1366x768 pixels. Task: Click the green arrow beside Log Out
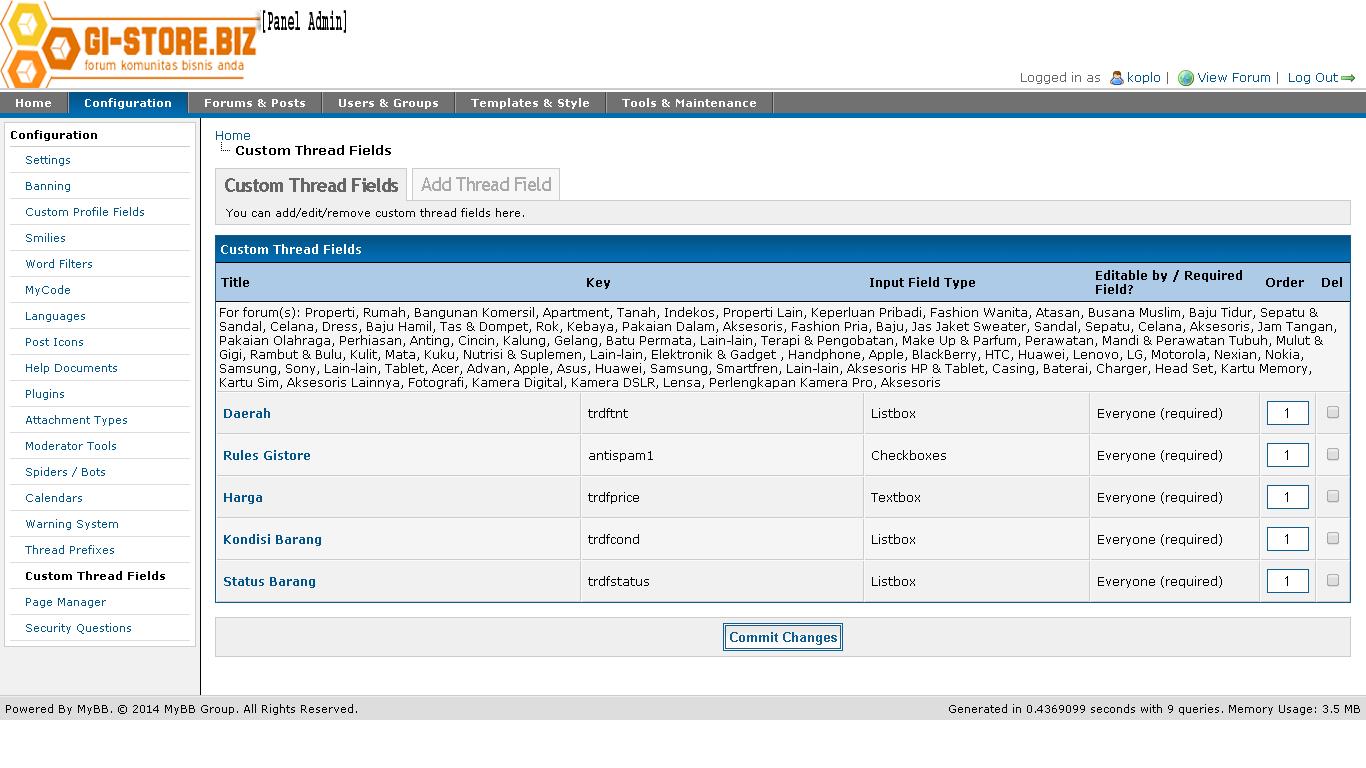tap(1348, 78)
